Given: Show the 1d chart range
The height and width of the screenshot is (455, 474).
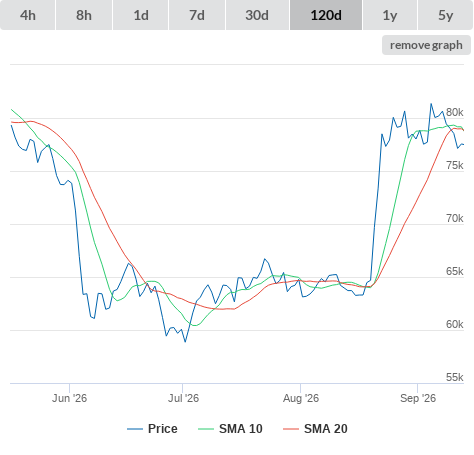Looking at the screenshot, I should (141, 15).
